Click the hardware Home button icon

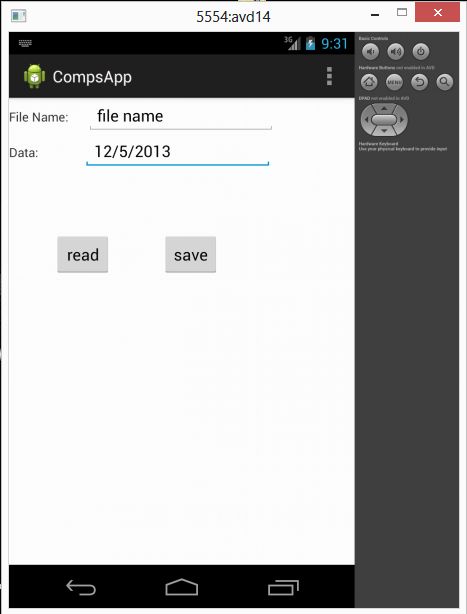(x=369, y=82)
